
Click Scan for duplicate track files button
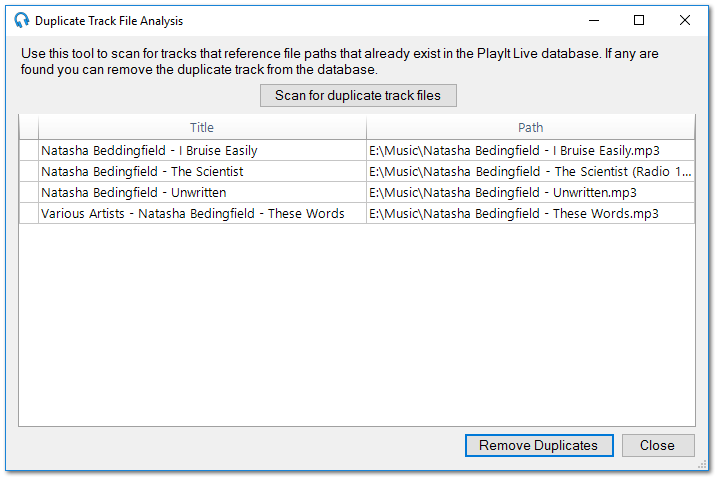[358, 95]
